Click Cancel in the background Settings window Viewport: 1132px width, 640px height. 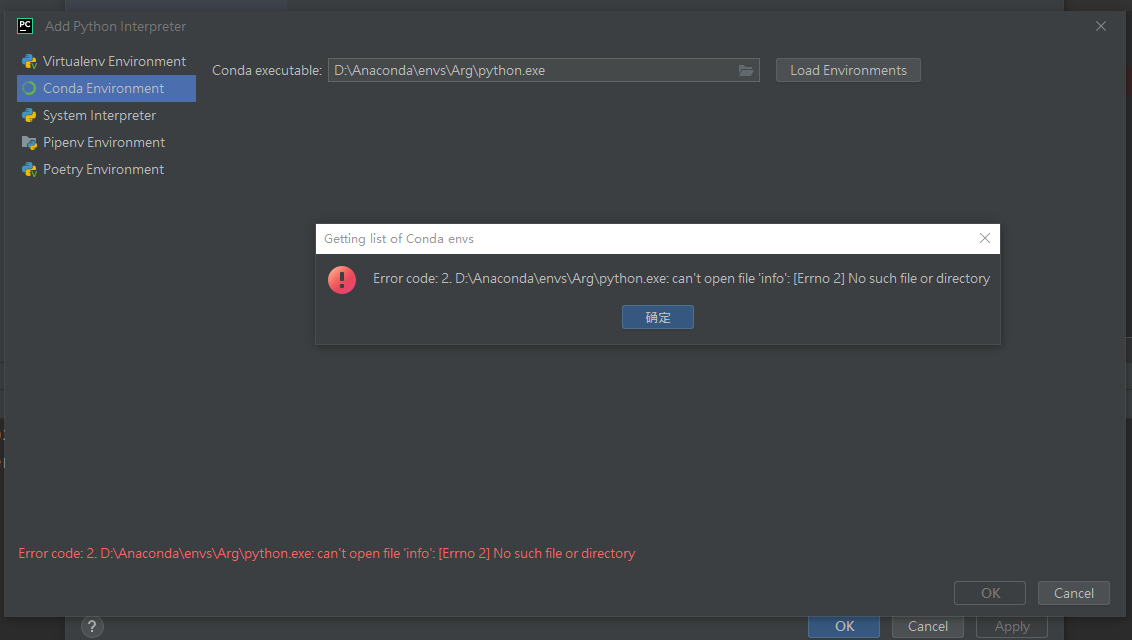928,626
